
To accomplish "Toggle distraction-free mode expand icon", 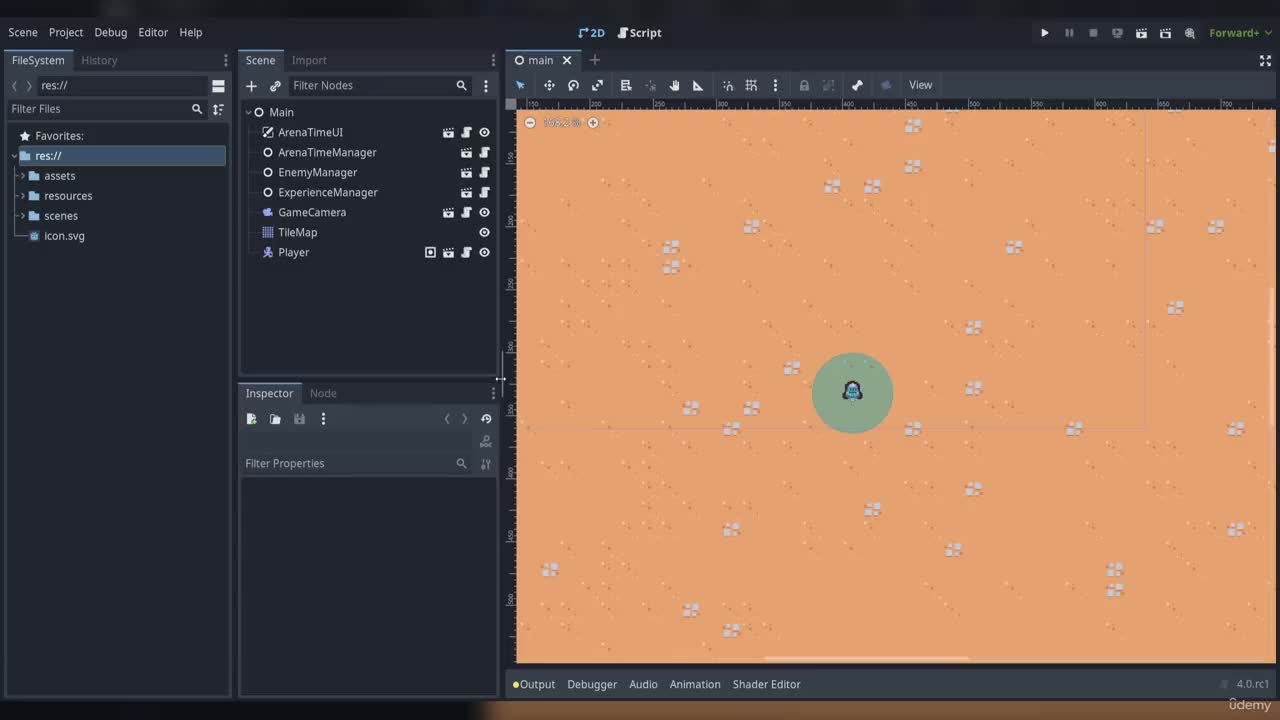I will pyautogui.click(x=1265, y=60).
